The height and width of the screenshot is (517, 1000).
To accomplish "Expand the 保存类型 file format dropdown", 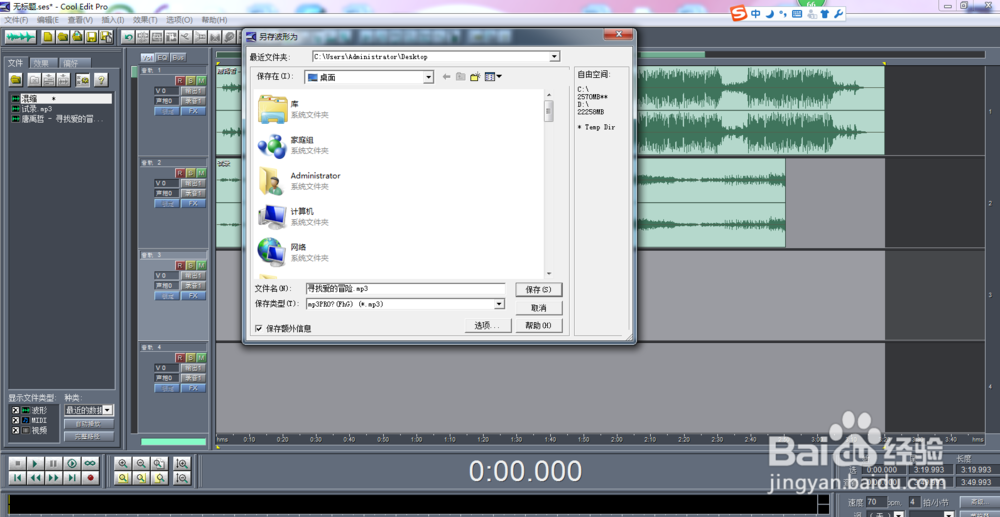I will (x=500, y=304).
